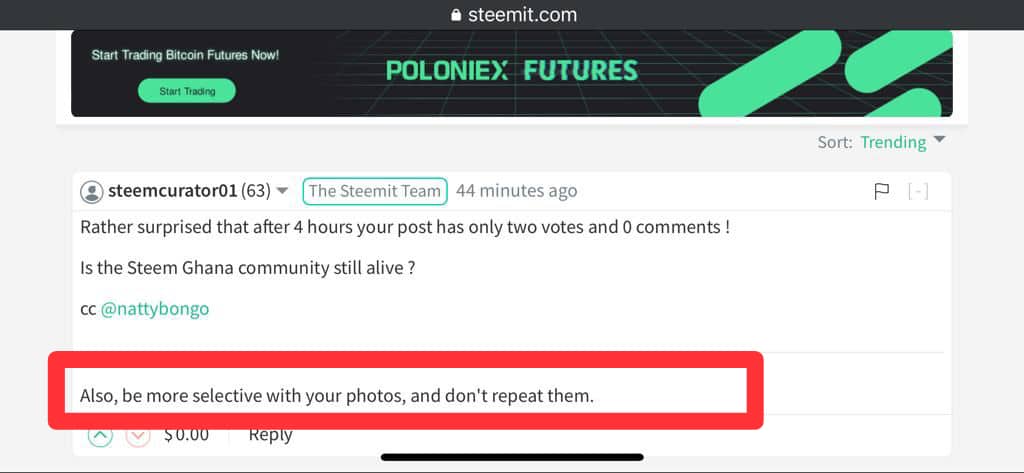The height and width of the screenshot is (473, 1024).
Task: Click the highlighted "be more selective" sentence
Action: point(337,396)
